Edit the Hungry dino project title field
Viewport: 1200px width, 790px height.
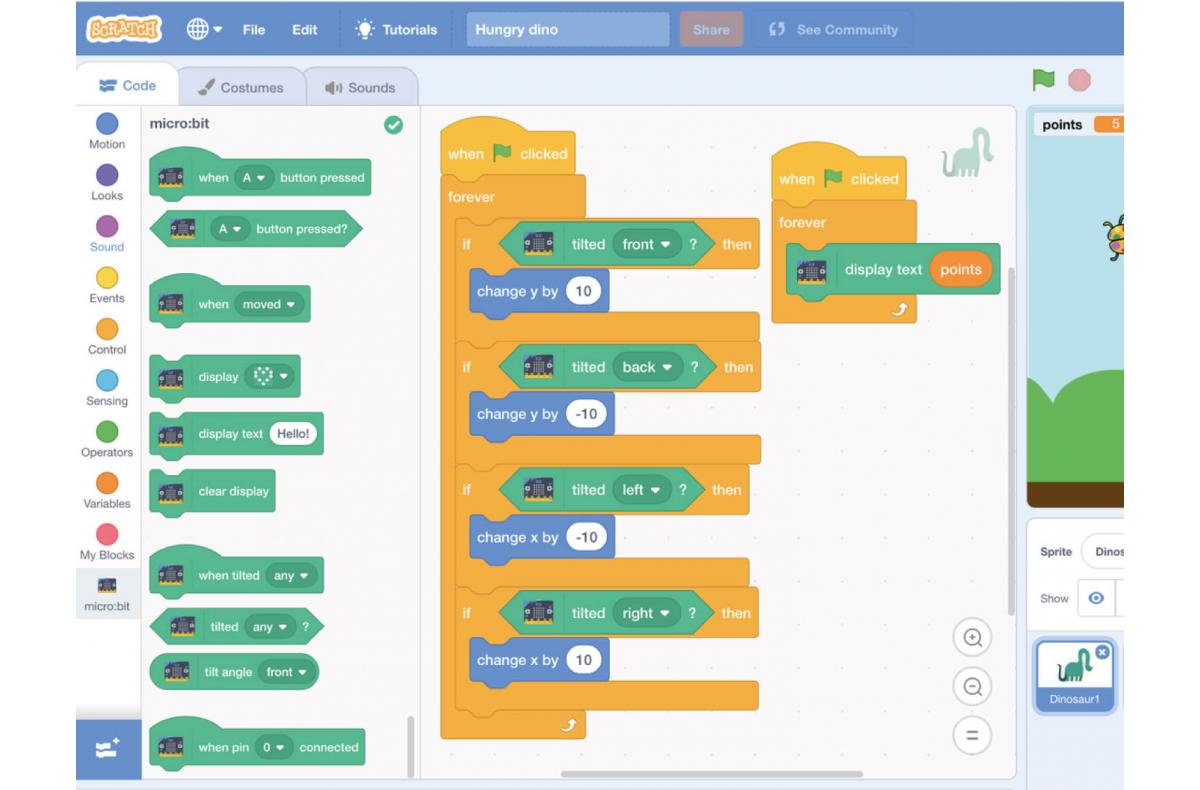[567, 30]
